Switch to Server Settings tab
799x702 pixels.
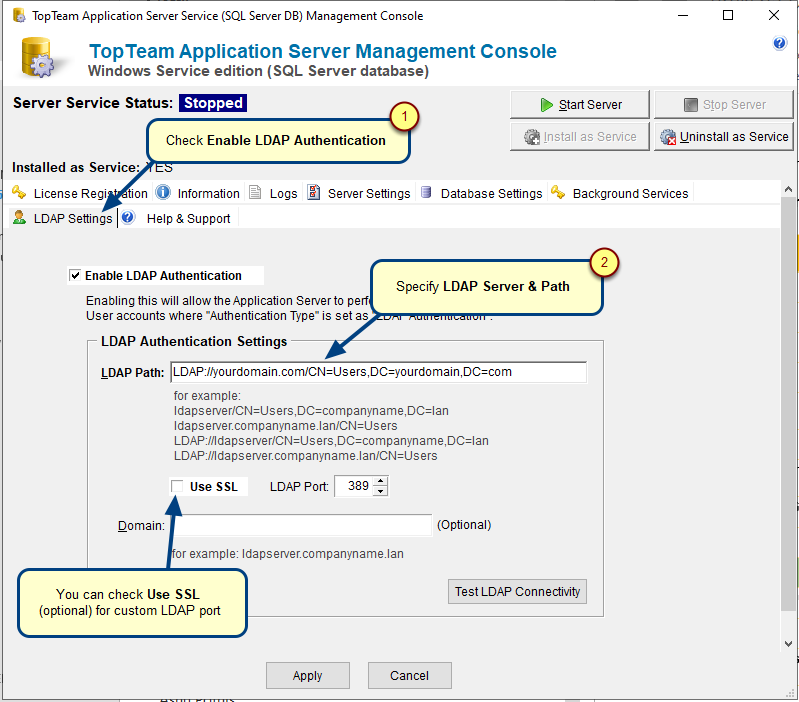tap(359, 194)
